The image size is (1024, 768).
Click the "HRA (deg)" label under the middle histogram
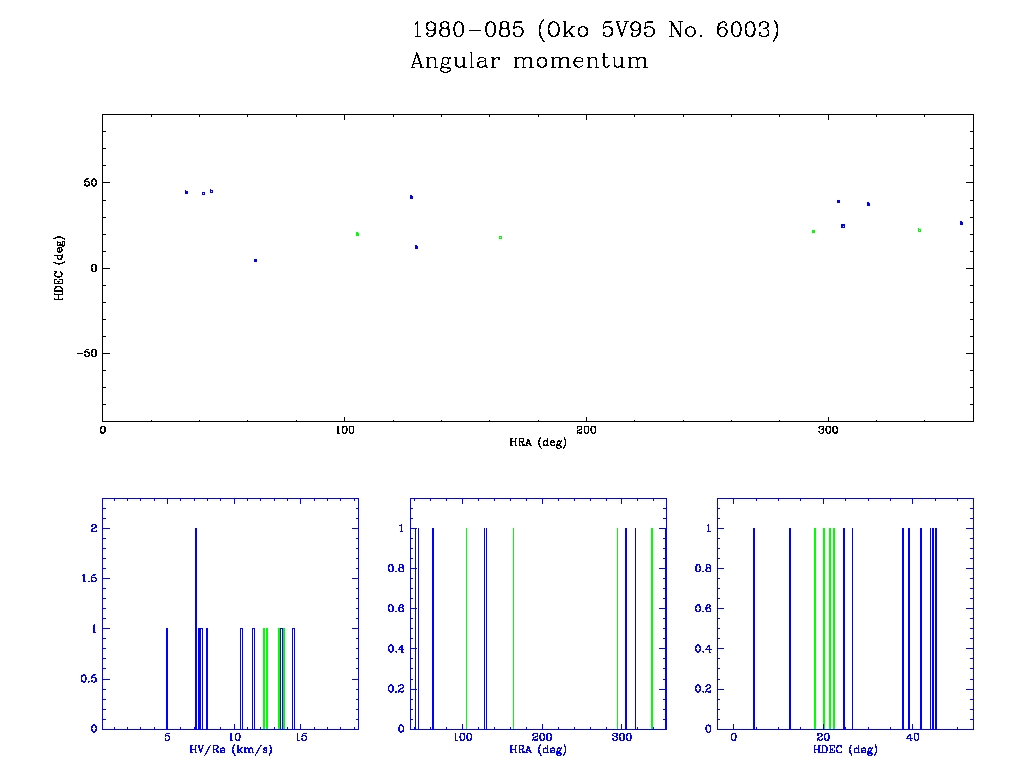537,749
